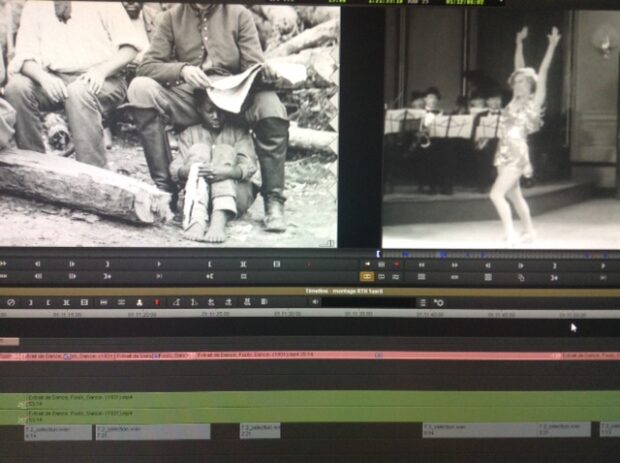Screen dimensions: 620x463
Task: Select isolated short gray audio clip between gaps
Action: [x=260, y=431]
